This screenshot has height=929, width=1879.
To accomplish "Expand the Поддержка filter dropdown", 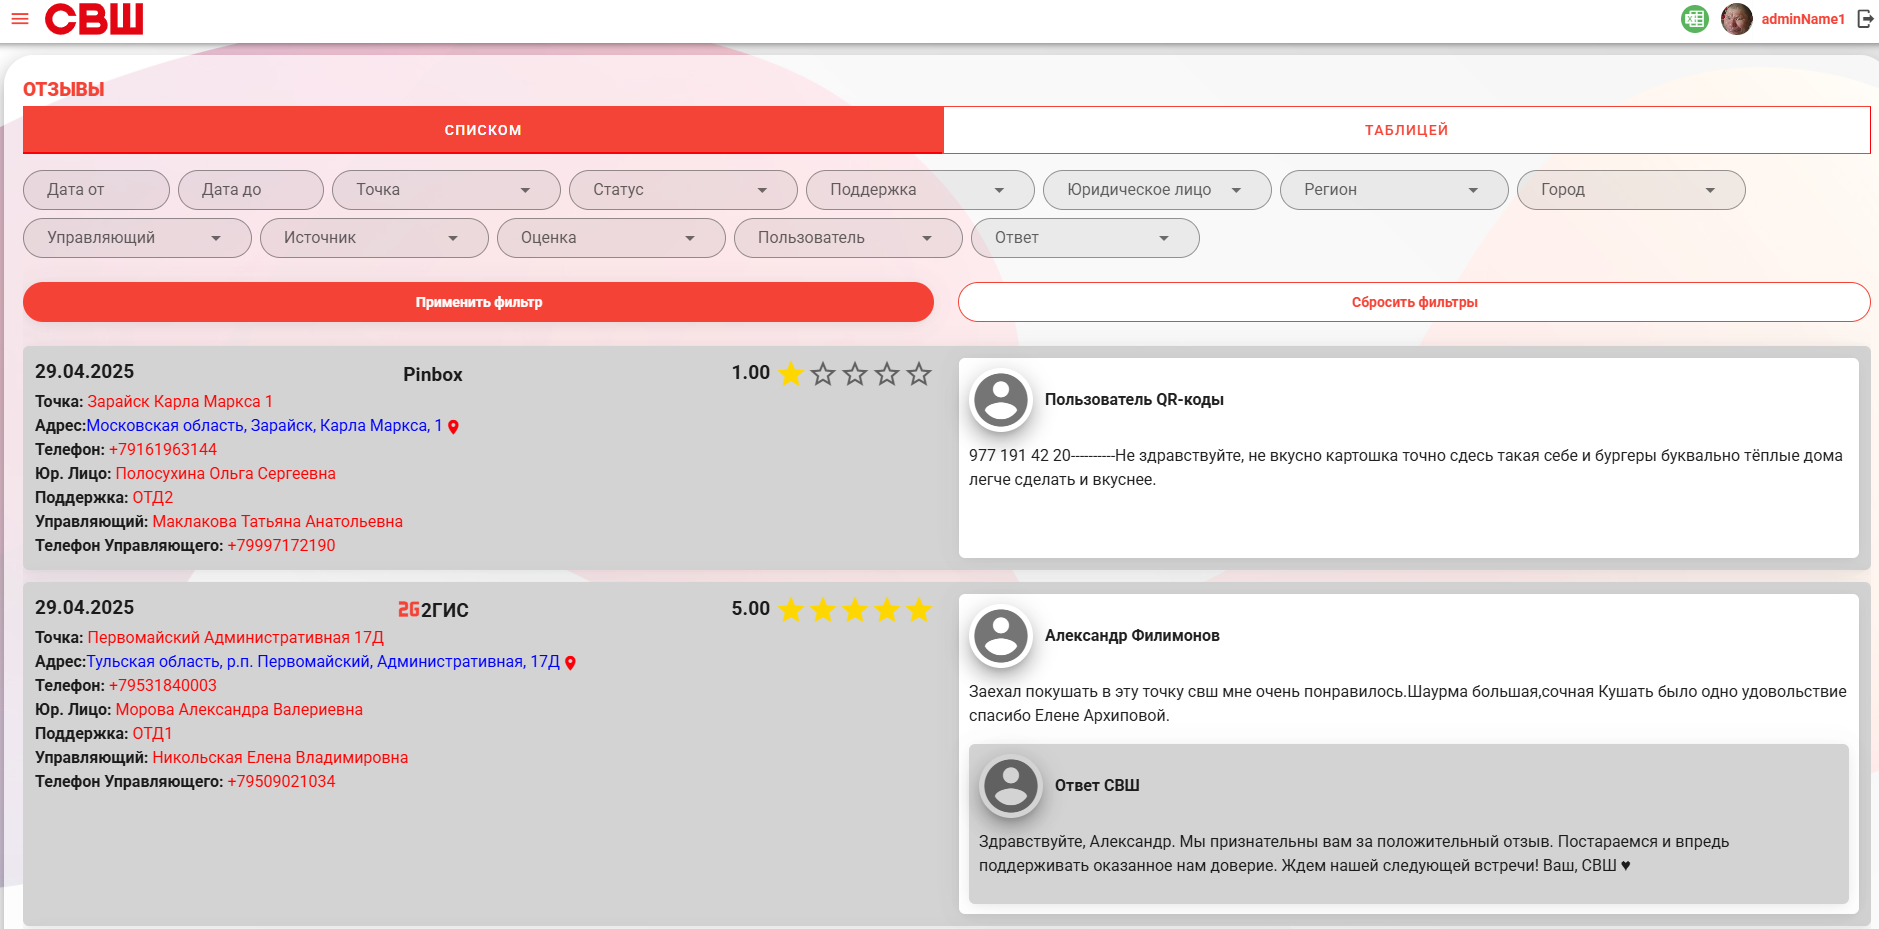I will [x=920, y=190].
